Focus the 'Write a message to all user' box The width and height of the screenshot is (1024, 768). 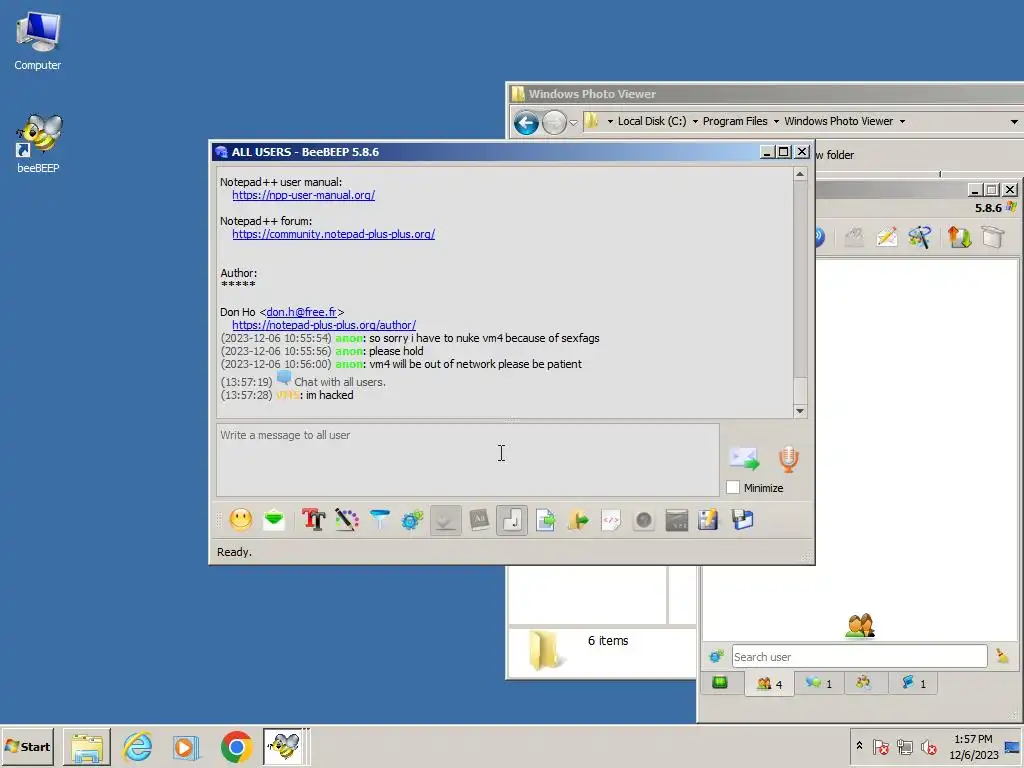point(468,460)
